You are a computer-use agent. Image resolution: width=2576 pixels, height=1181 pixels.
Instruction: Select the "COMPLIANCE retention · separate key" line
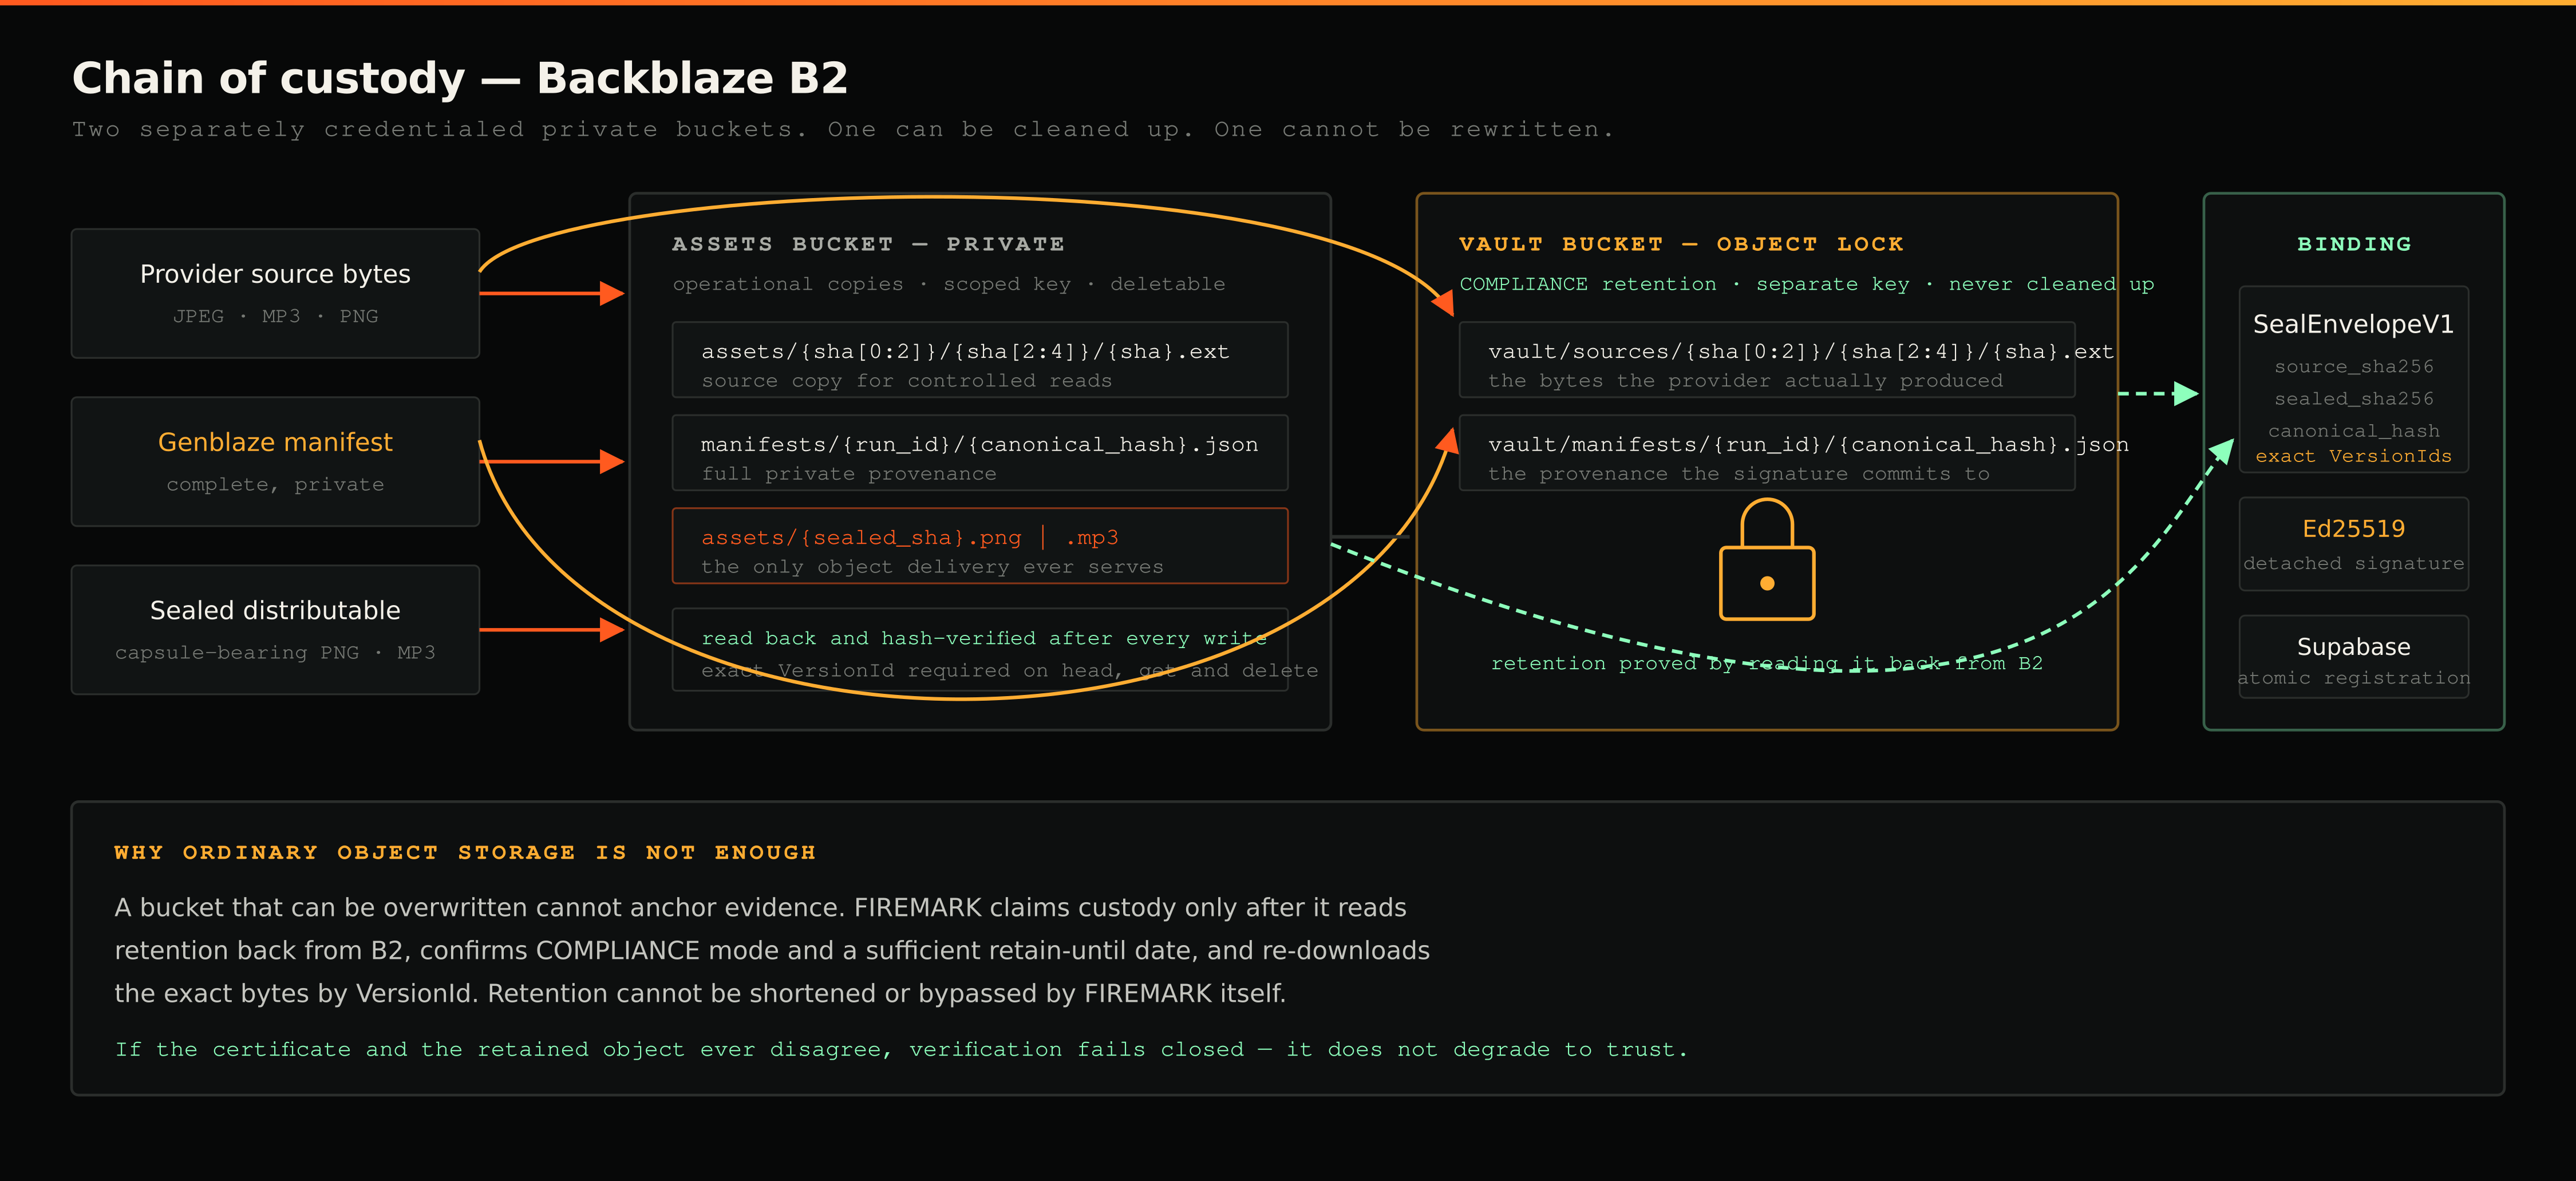click(1806, 284)
